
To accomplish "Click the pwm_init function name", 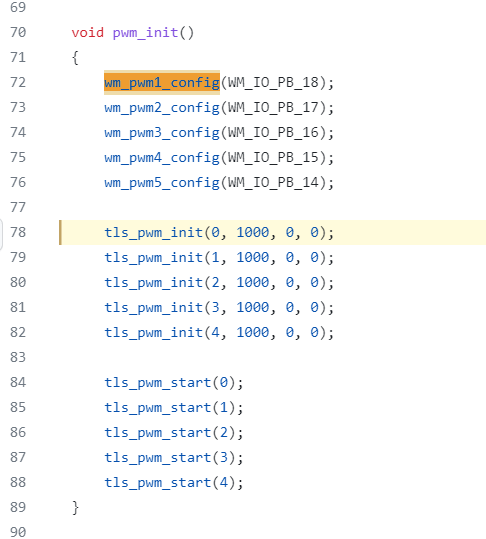I will coord(145,33).
